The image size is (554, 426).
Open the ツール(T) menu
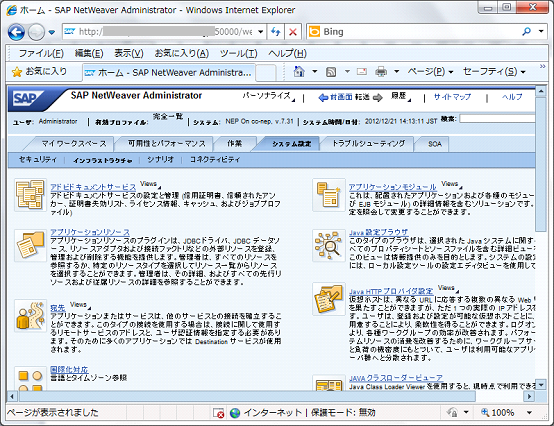click(238, 53)
